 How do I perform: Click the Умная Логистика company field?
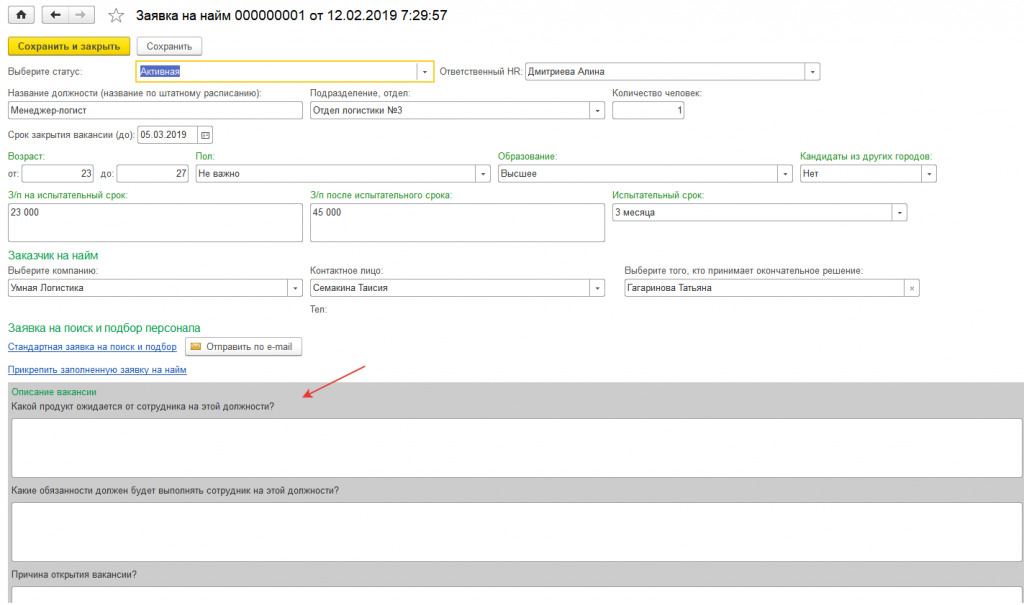click(148, 288)
